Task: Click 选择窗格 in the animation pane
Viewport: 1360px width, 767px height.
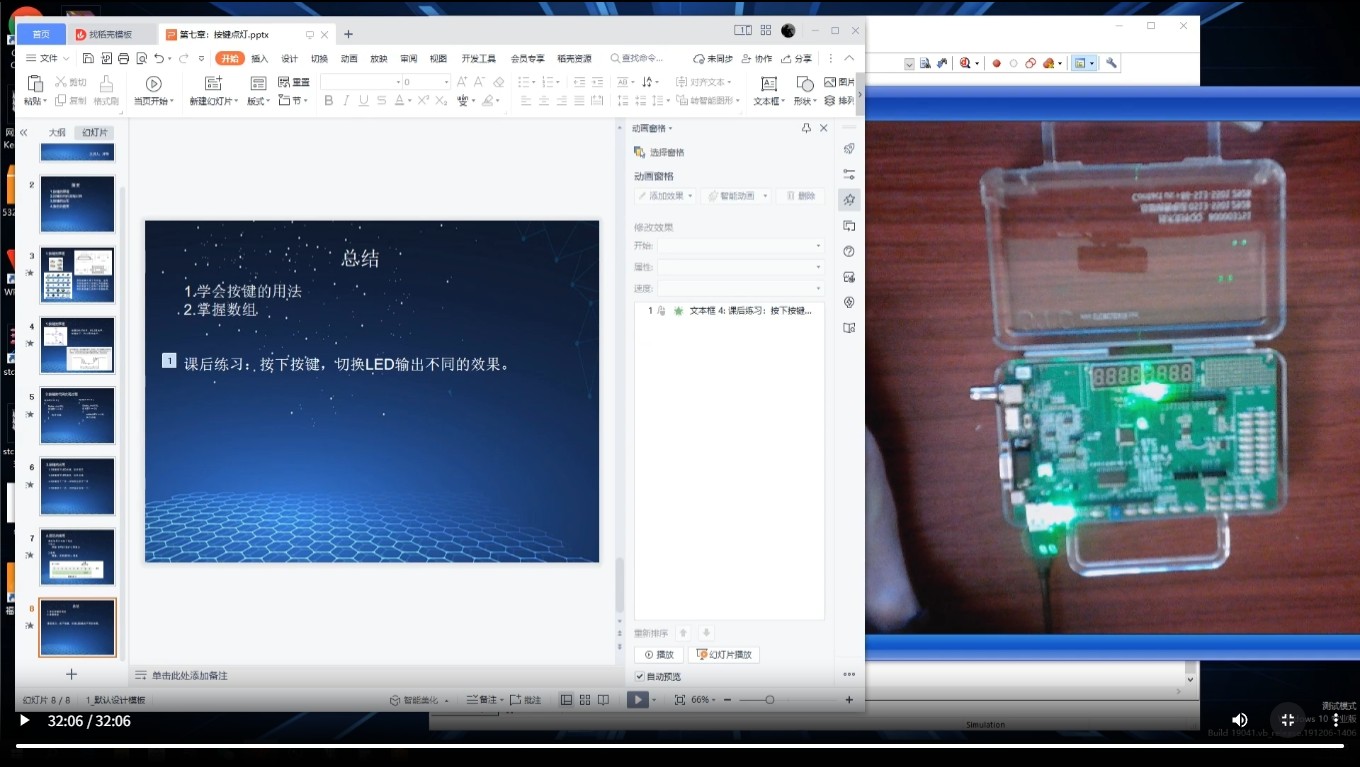Action: (x=659, y=152)
